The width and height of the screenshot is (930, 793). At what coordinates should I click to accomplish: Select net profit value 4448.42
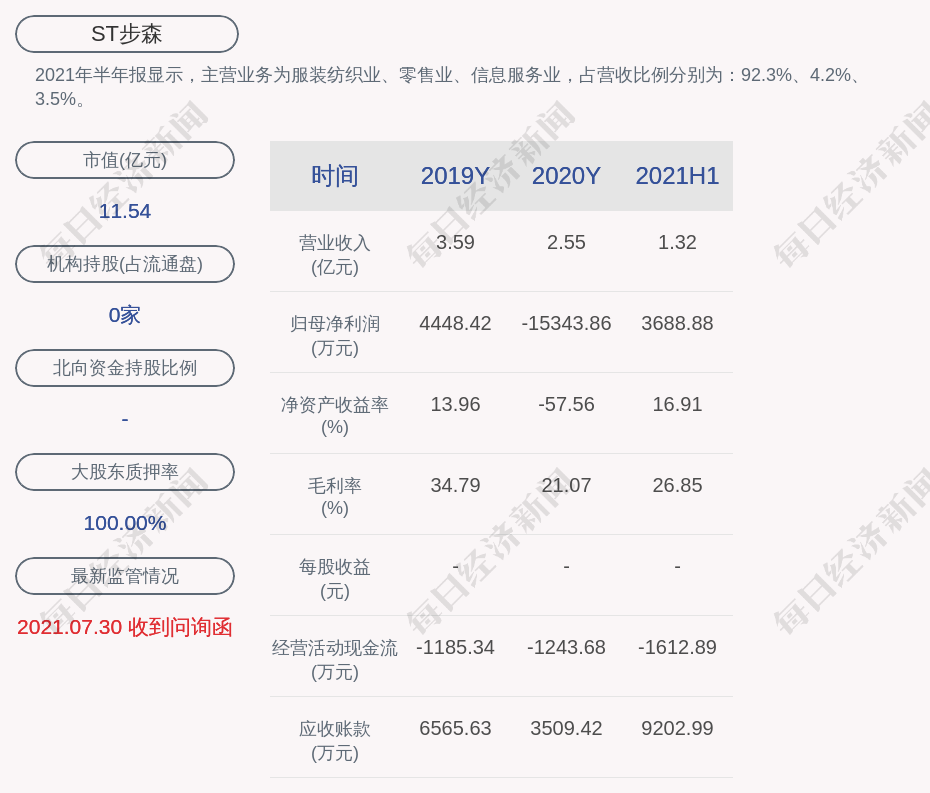pos(455,323)
